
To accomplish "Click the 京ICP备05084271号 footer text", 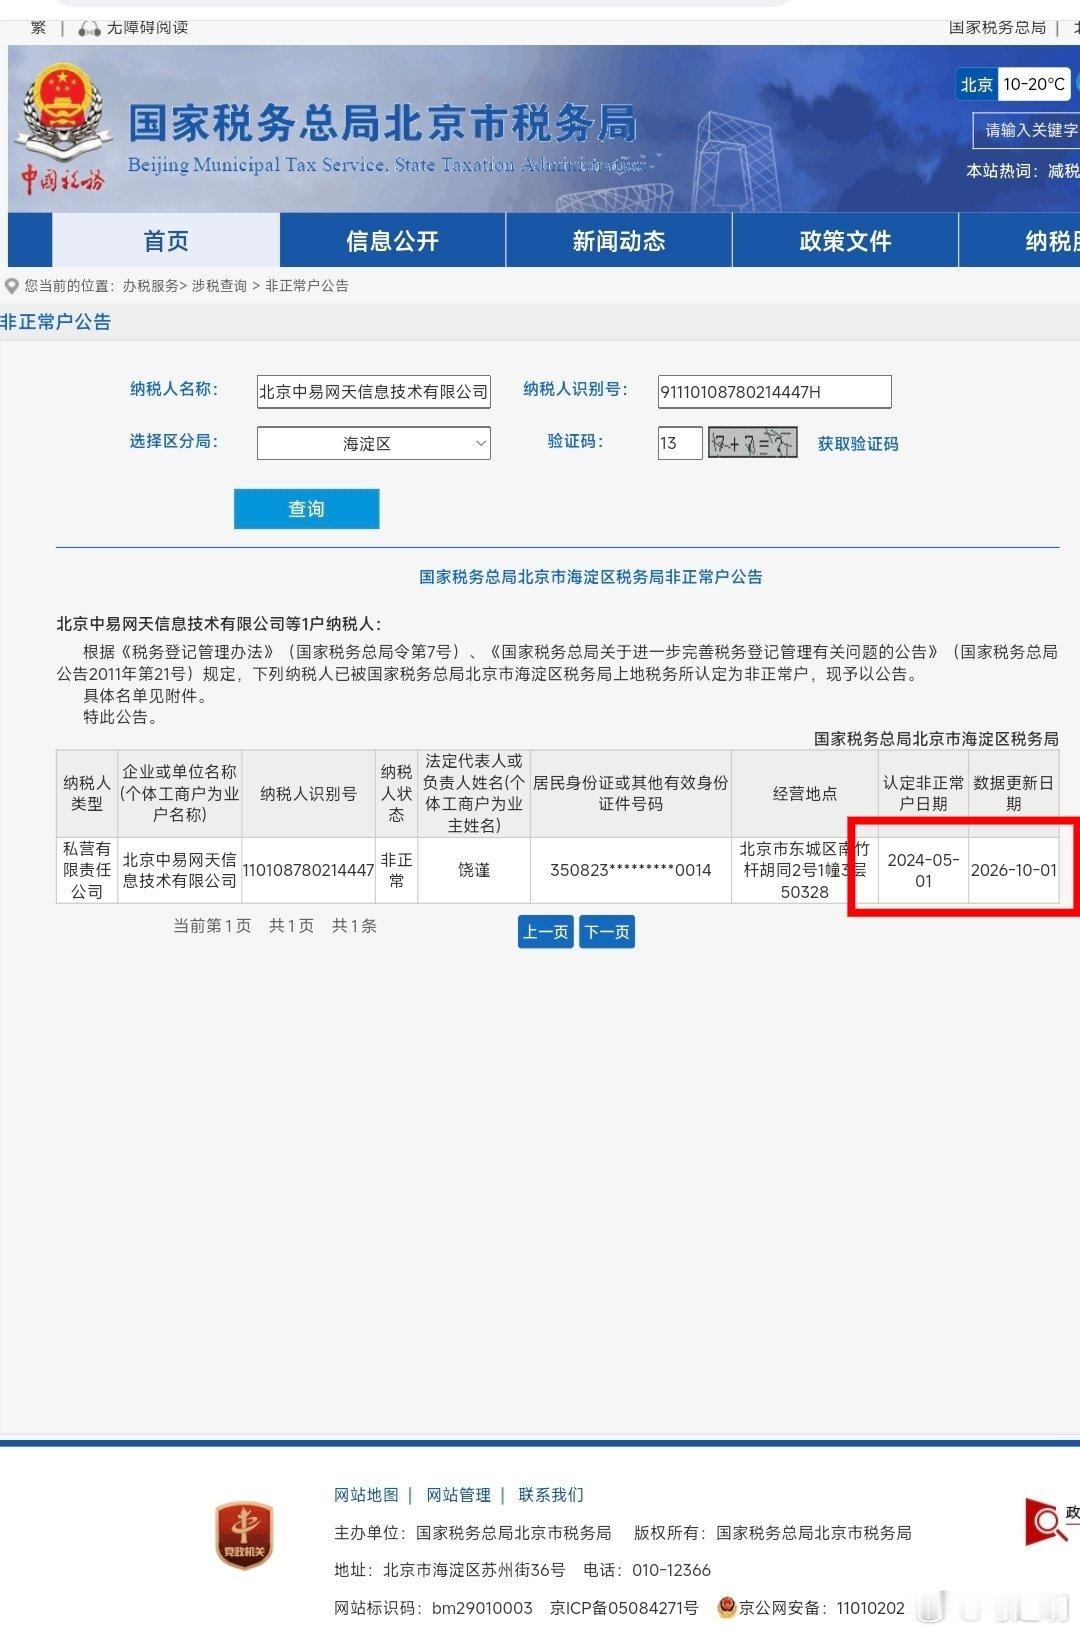I will point(624,1608).
